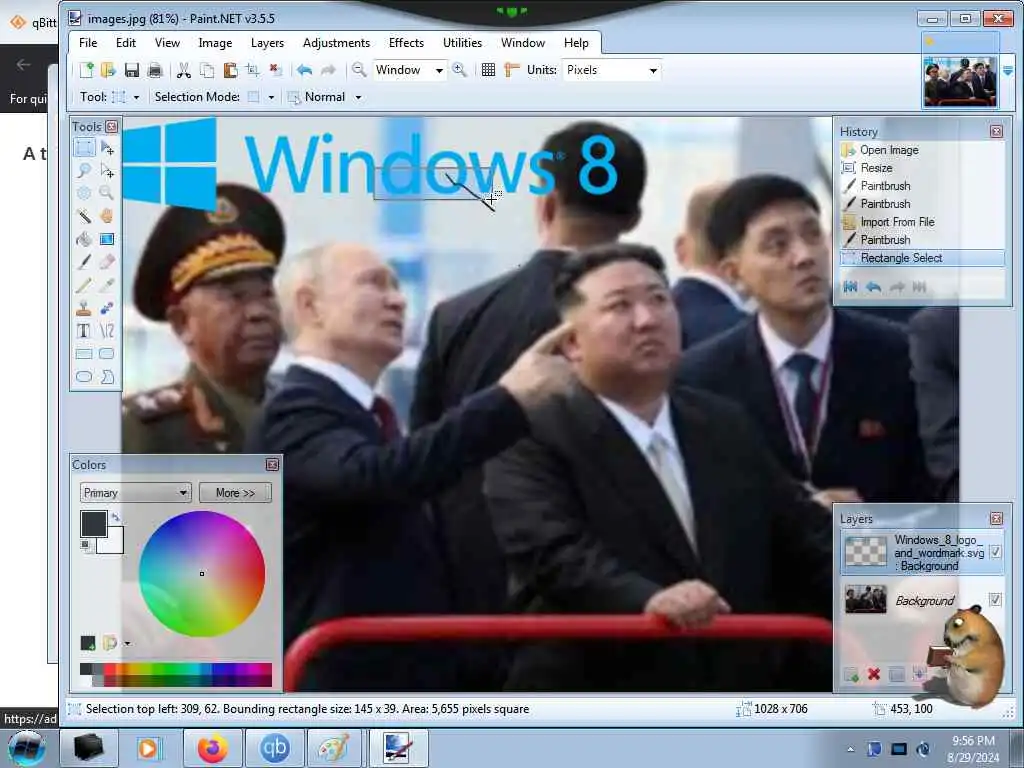Select the Move Selection tool
This screenshot has width=1024, height=768.
pos(107,171)
